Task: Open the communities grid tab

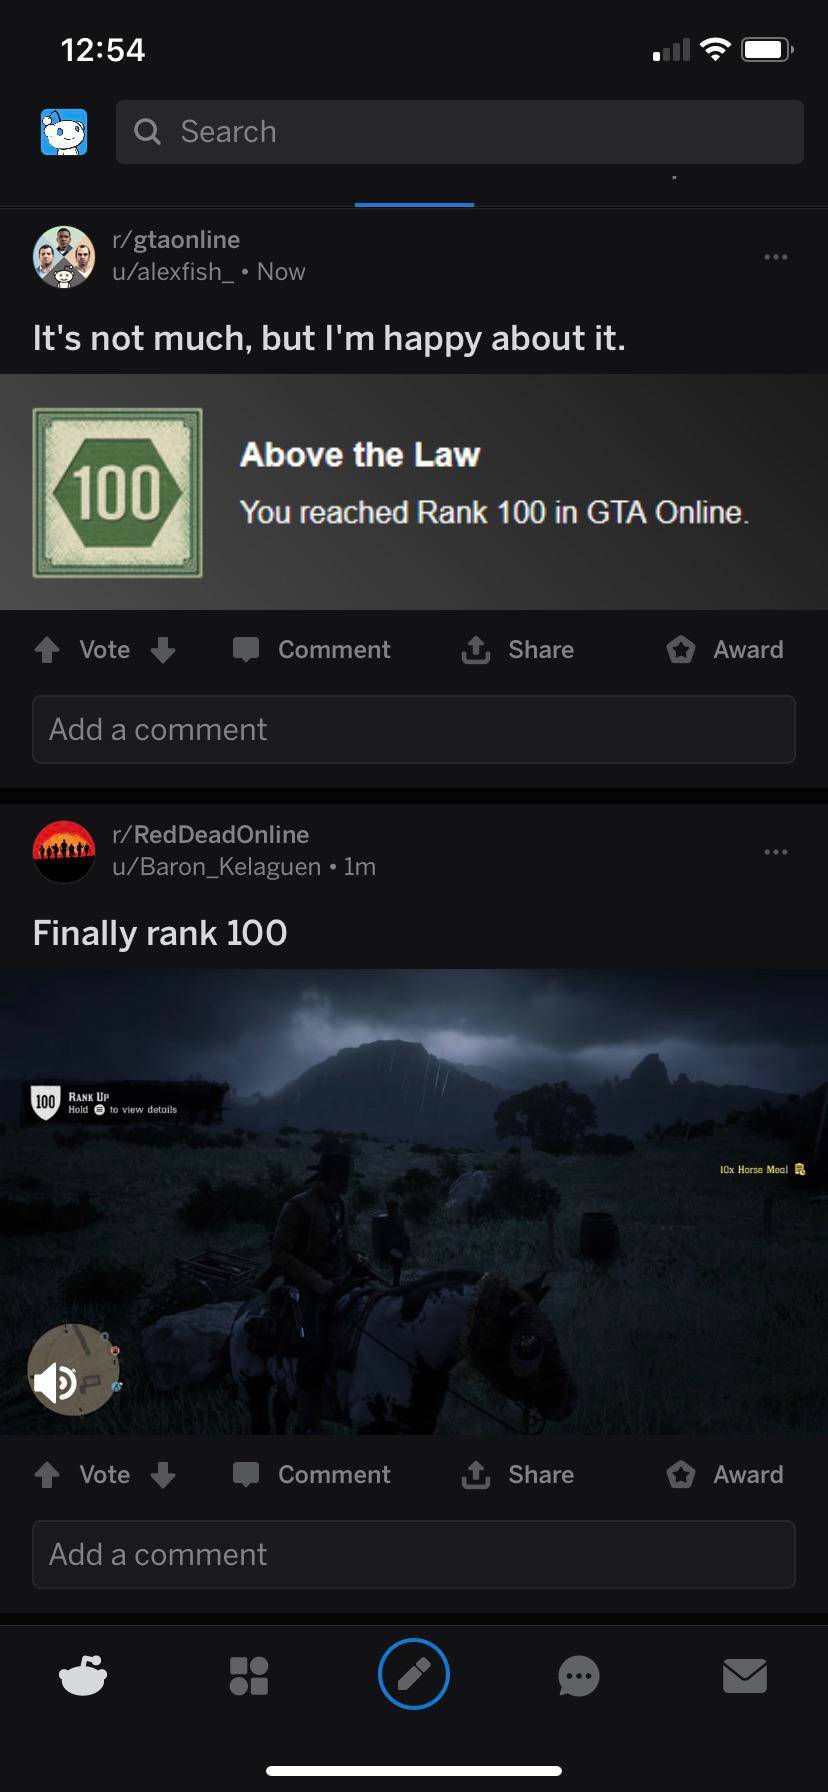Action: tap(249, 1675)
